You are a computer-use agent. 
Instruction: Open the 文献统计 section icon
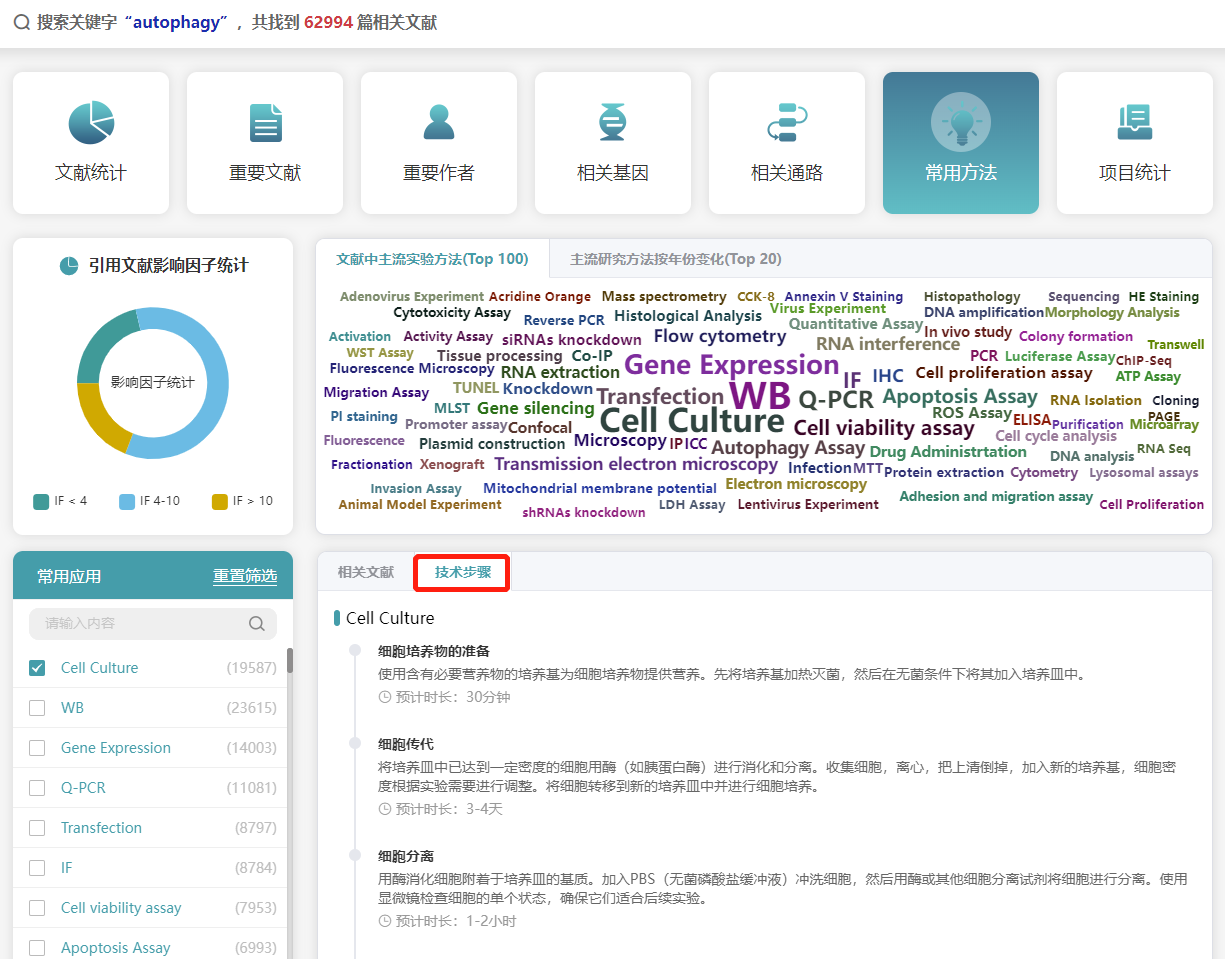pos(90,121)
